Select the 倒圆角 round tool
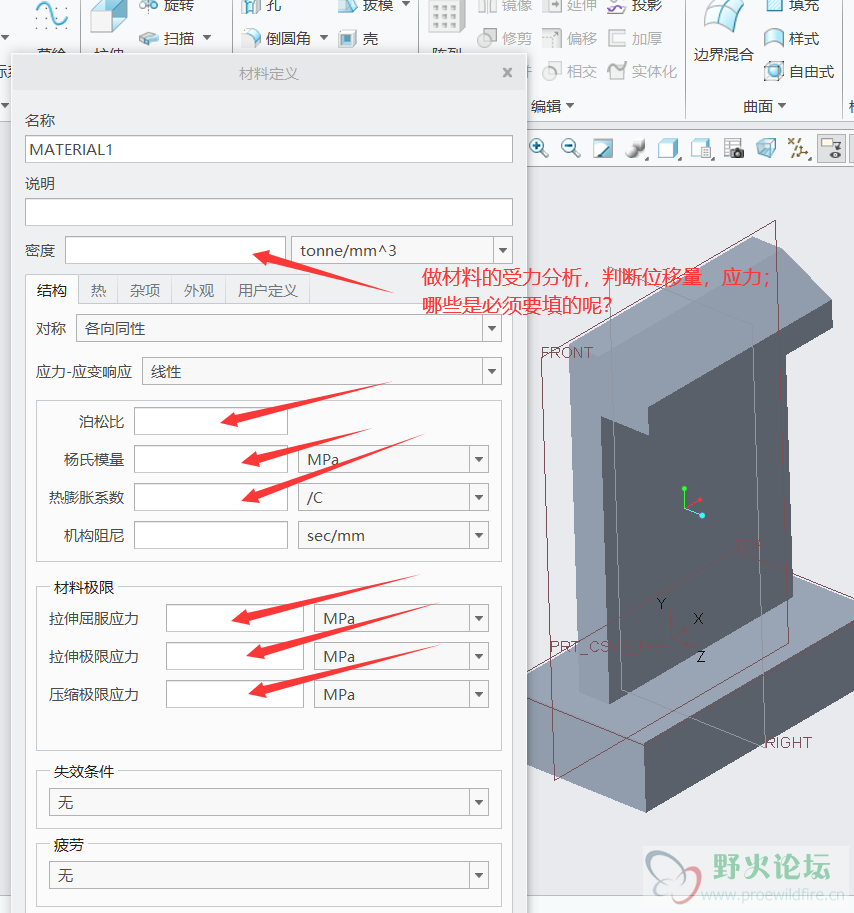The width and height of the screenshot is (854, 913). (277, 38)
